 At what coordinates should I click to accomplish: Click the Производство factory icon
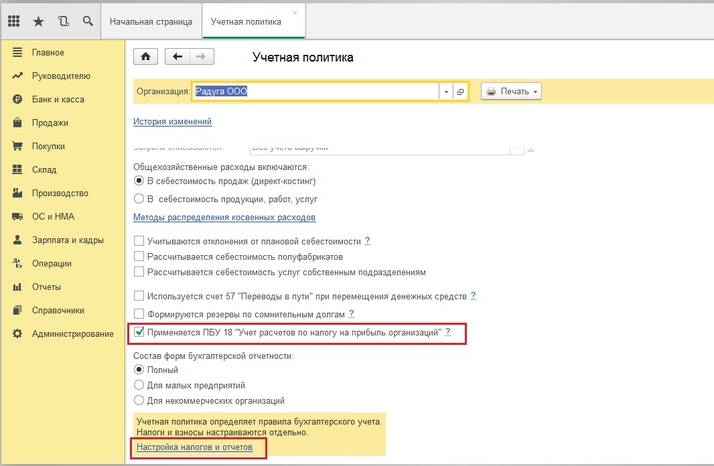point(17,193)
